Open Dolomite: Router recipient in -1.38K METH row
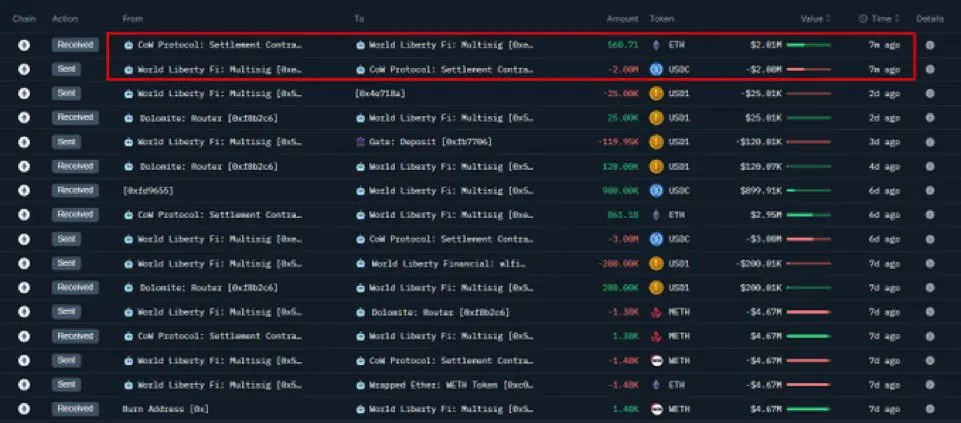961x423 pixels. pyautogui.click(x=440, y=312)
